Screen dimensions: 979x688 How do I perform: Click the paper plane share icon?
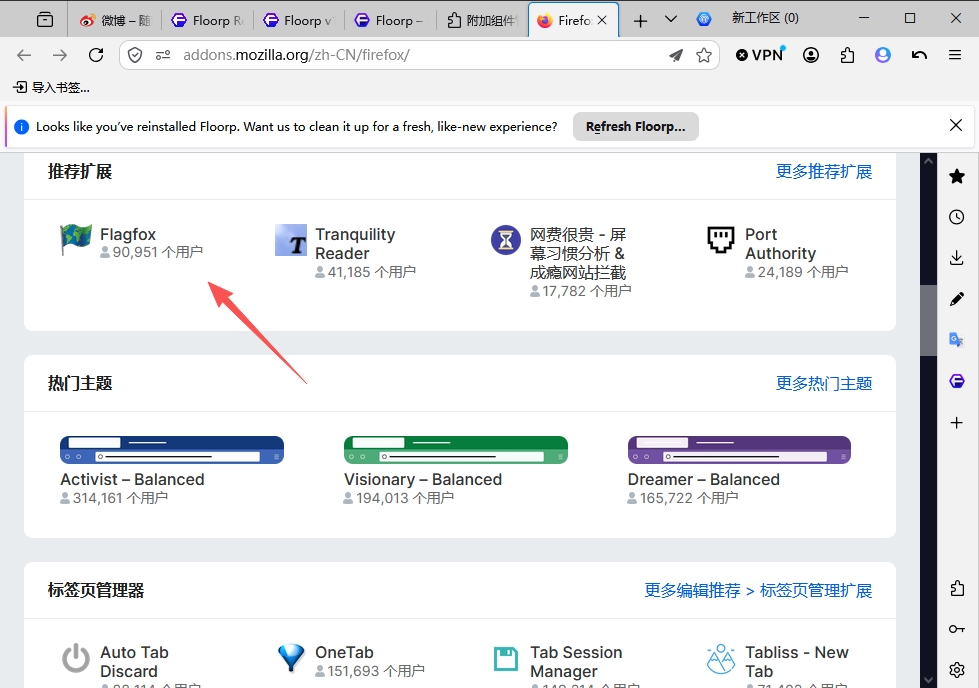click(x=676, y=55)
